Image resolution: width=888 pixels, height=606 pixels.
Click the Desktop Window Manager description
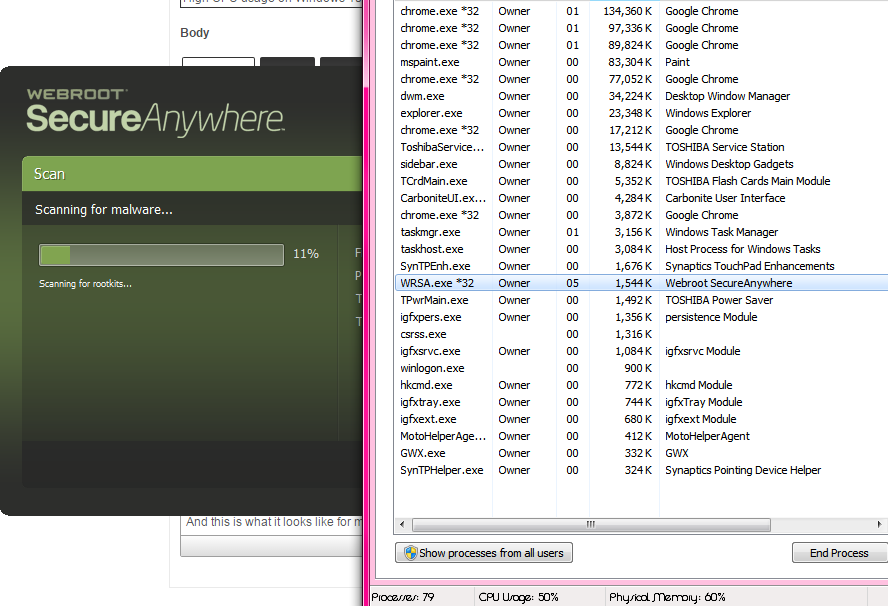(727, 96)
